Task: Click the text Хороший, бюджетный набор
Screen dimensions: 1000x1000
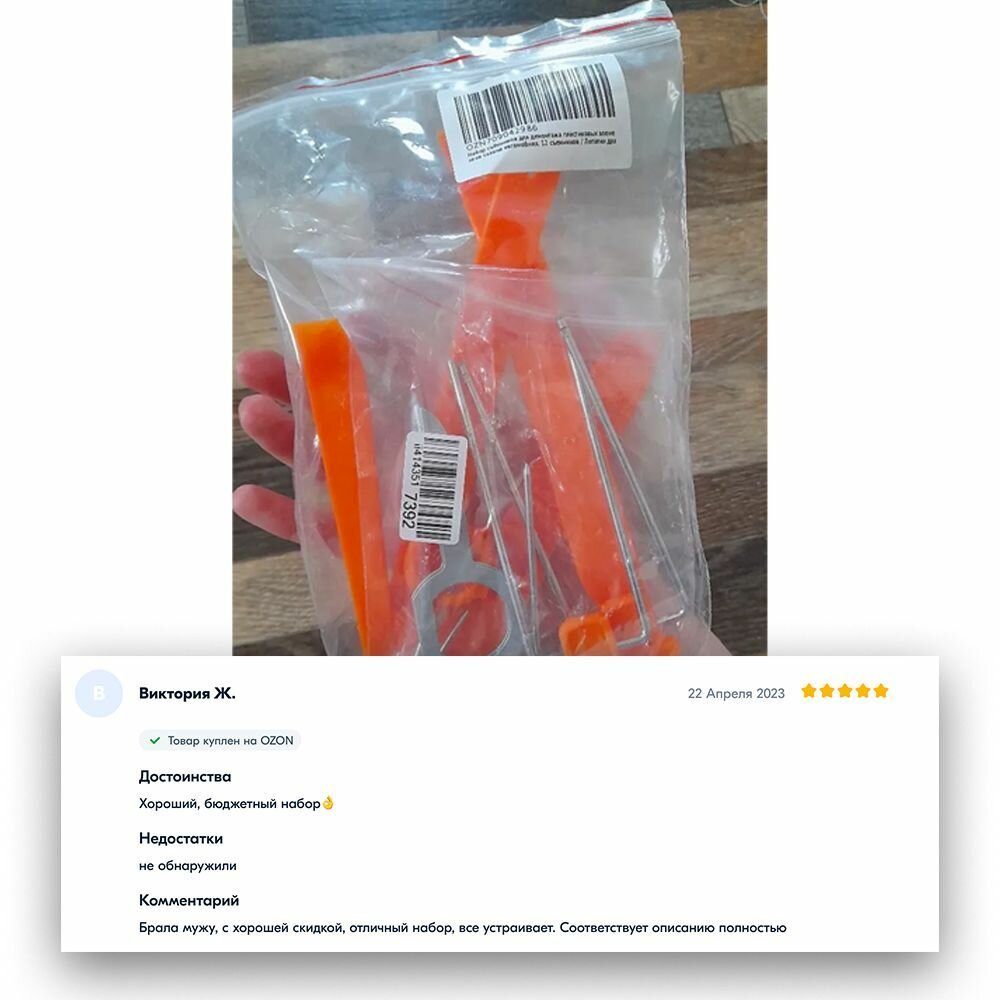Action: click(230, 804)
